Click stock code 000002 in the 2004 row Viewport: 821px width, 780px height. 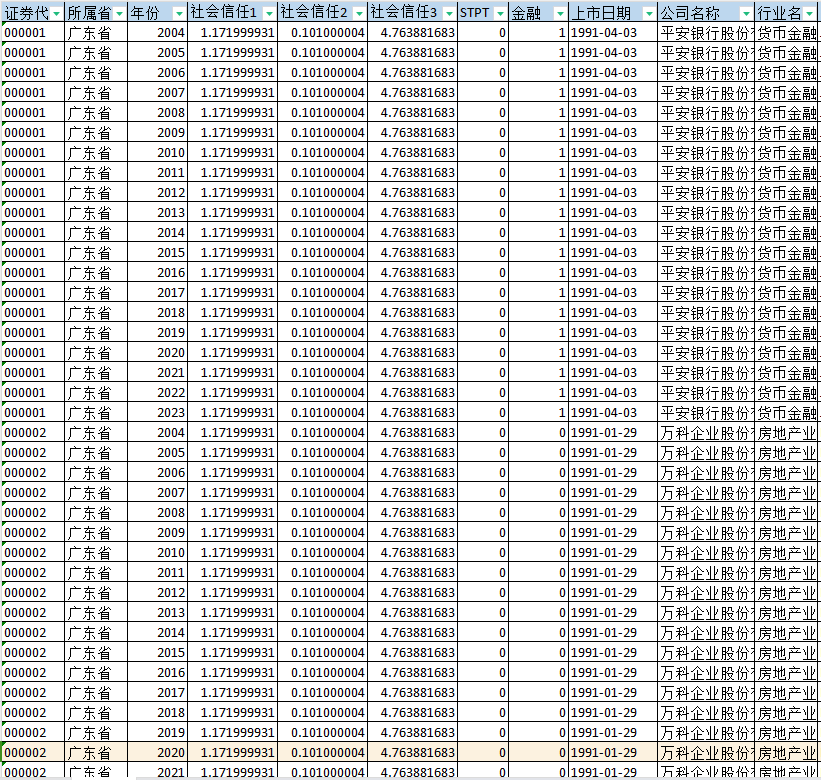(33, 433)
